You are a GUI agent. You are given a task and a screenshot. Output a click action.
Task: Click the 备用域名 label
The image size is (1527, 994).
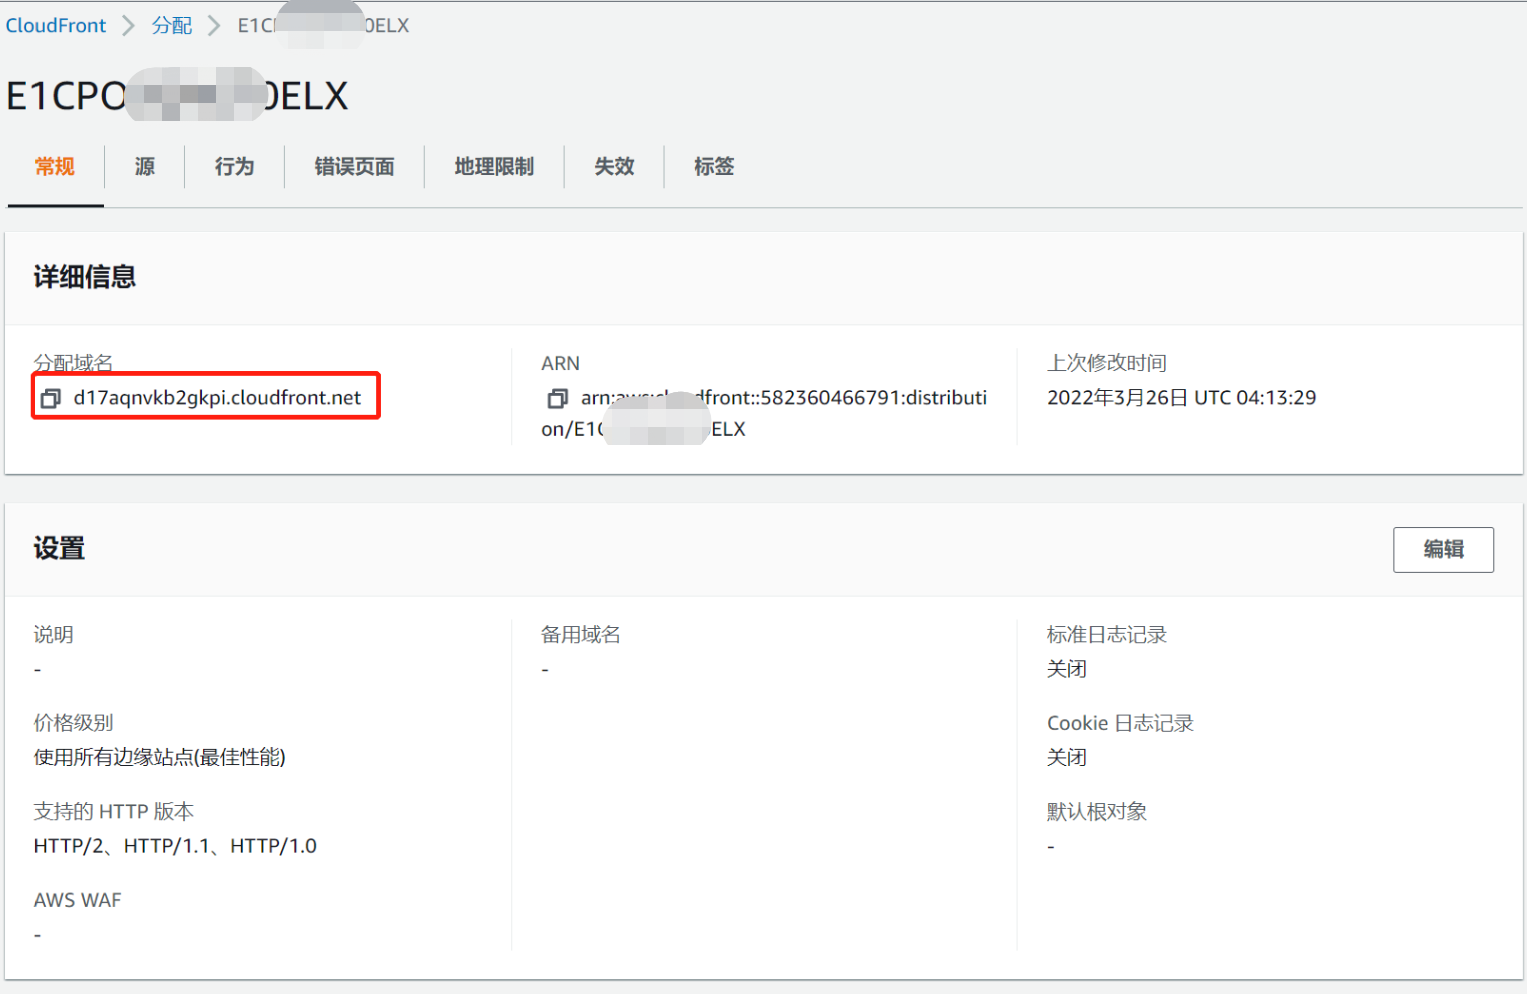pos(581,635)
